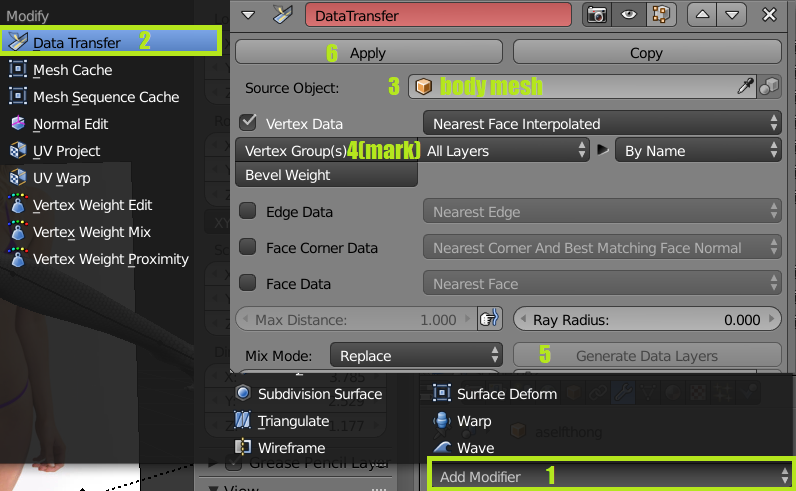Image resolution: width=796 pixels, height=491 pixels.
Task: Choose Vertex Weight Proximity modifier
Action: click(111, 258)
